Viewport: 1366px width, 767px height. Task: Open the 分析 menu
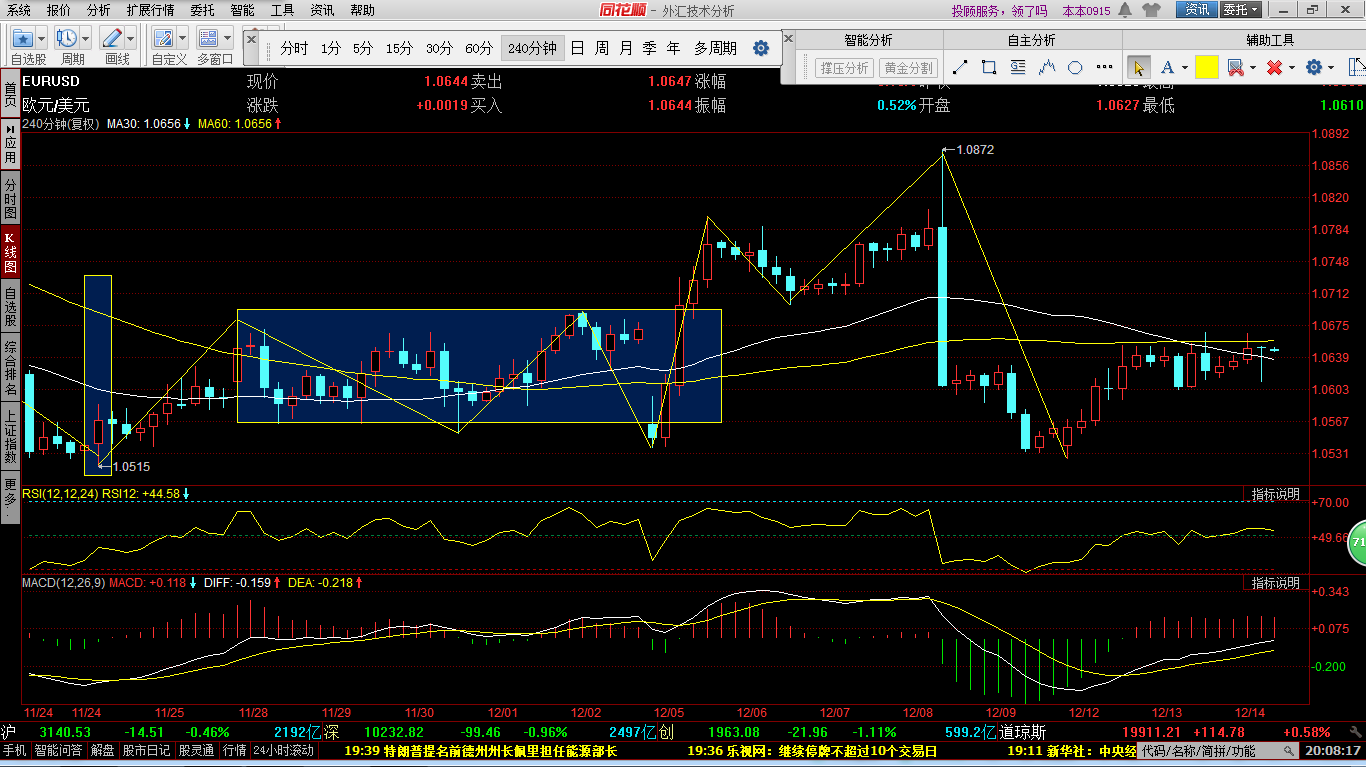(99, 10)
